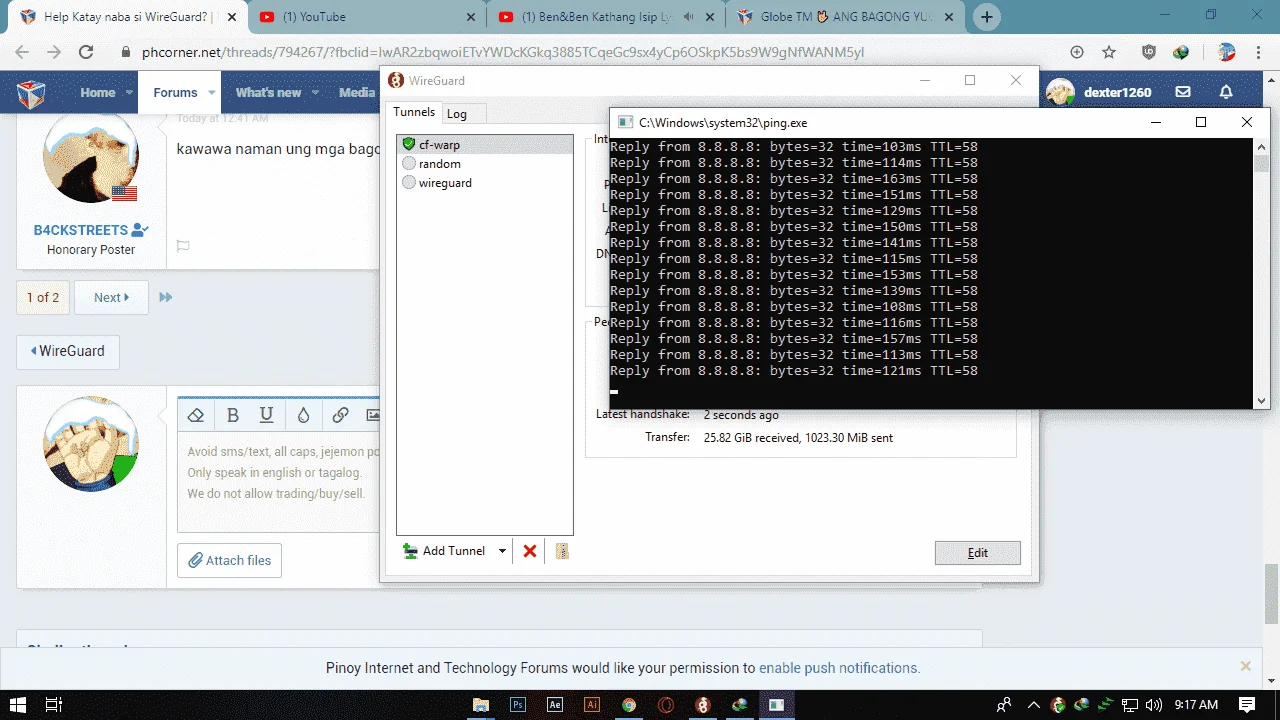Click the Edit button in WireGuard

pos(977,553)
